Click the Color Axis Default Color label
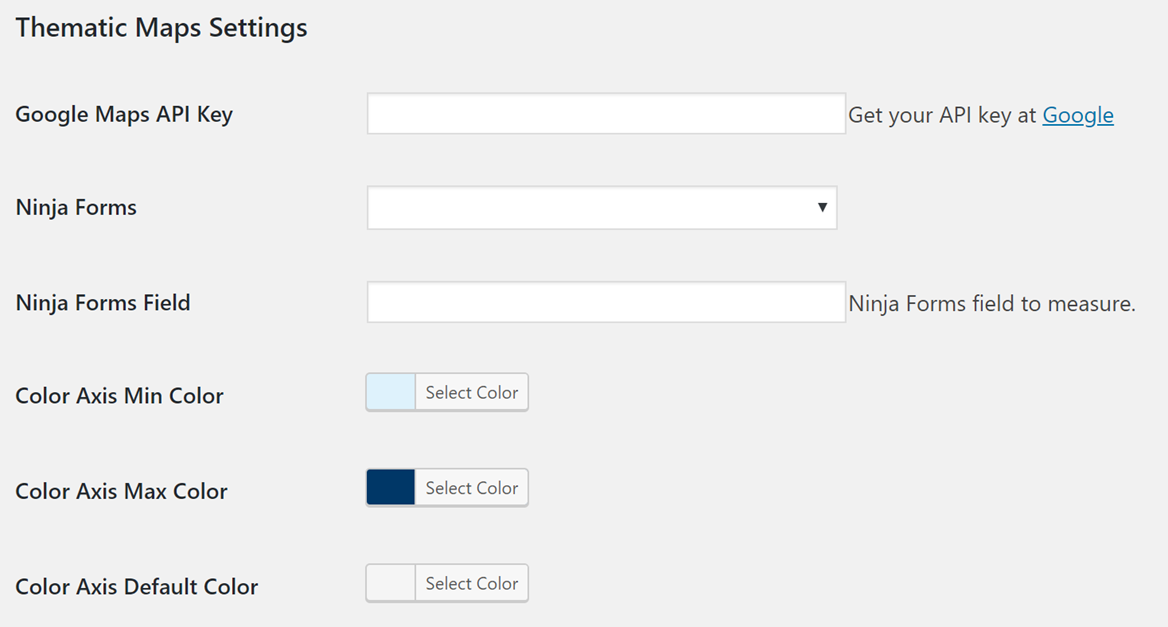1168x627 pixels. [x=137, y=586]
